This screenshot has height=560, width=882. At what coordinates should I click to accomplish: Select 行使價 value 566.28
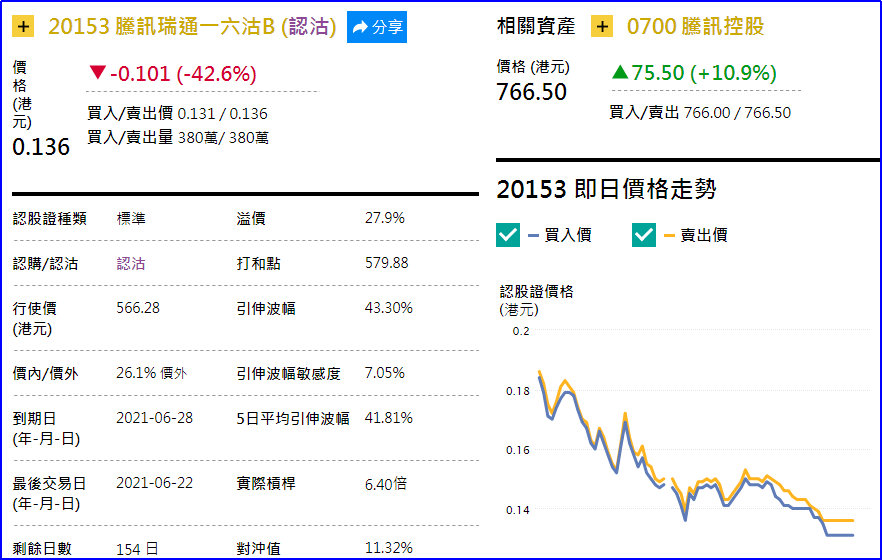138,308
